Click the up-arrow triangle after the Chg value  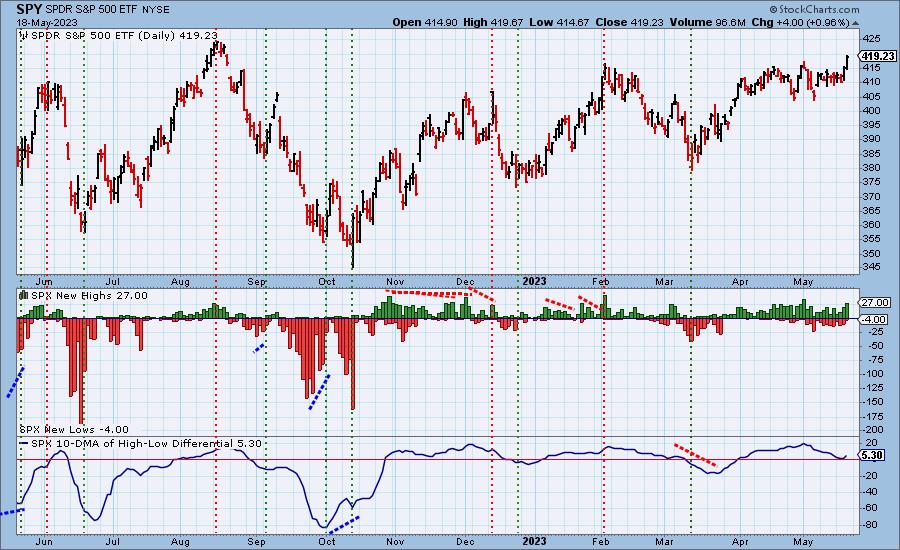click(x=856, y=23)
